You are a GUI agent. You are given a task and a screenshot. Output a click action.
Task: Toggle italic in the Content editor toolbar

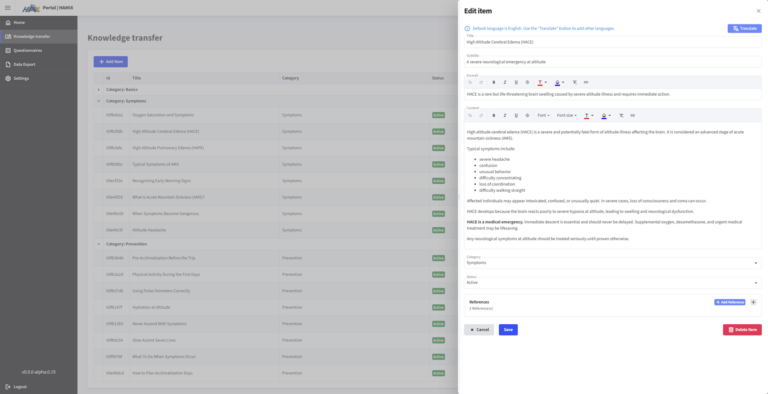coord(505,116)
